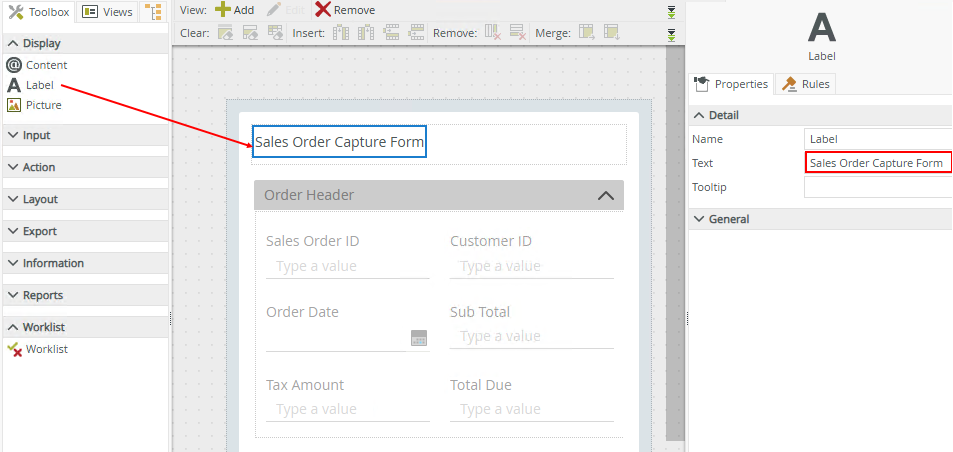Screen dimensions: 953x452
Task: Click the Add view button
Action: pyautogui.click(x=235, y=10)
